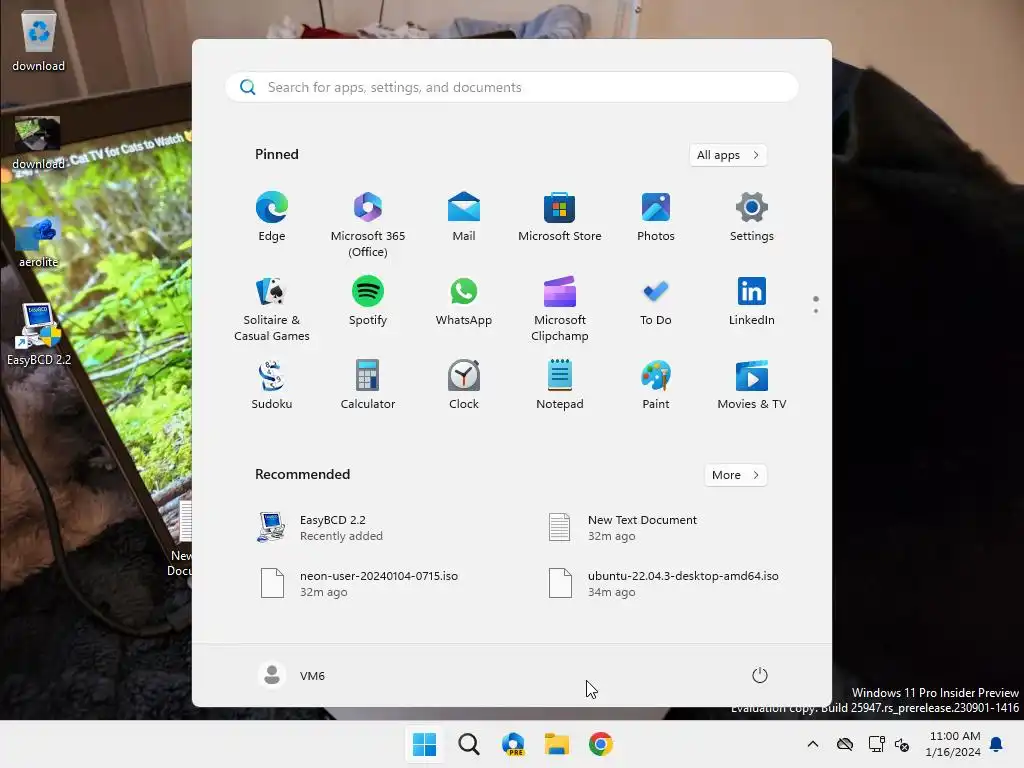Image resolution: width=1024 pixels, height=768 pixels.
Task: Click the OneDrive cloud tray icon
Action: click(x=845, y=744)
